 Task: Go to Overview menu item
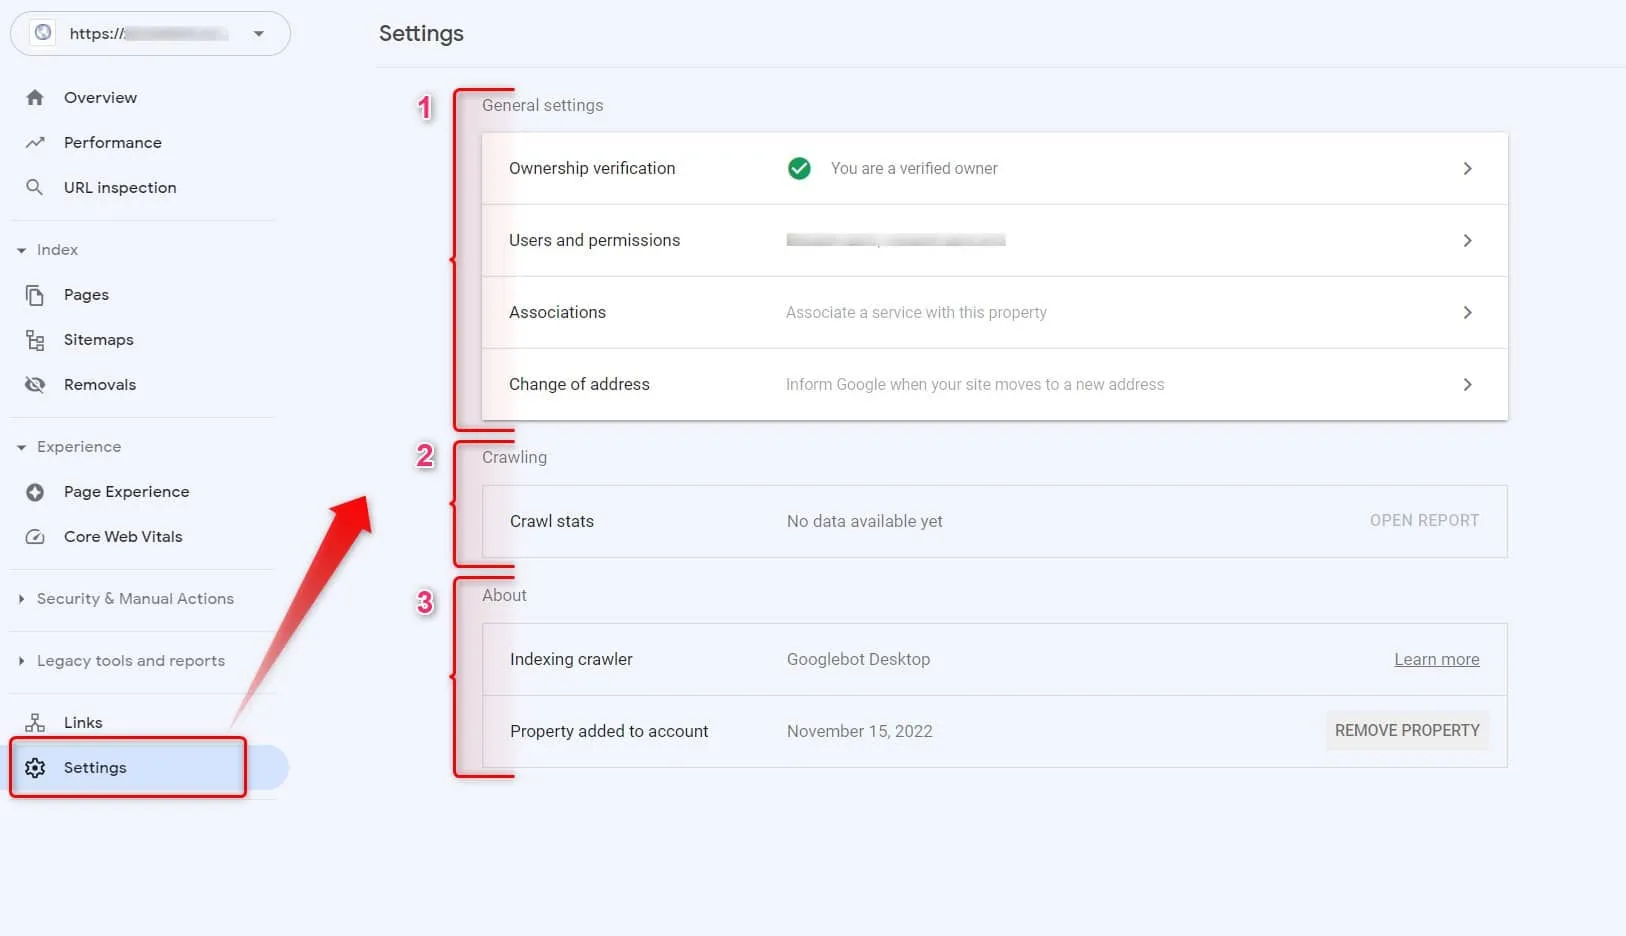click(x=100, y=97)
